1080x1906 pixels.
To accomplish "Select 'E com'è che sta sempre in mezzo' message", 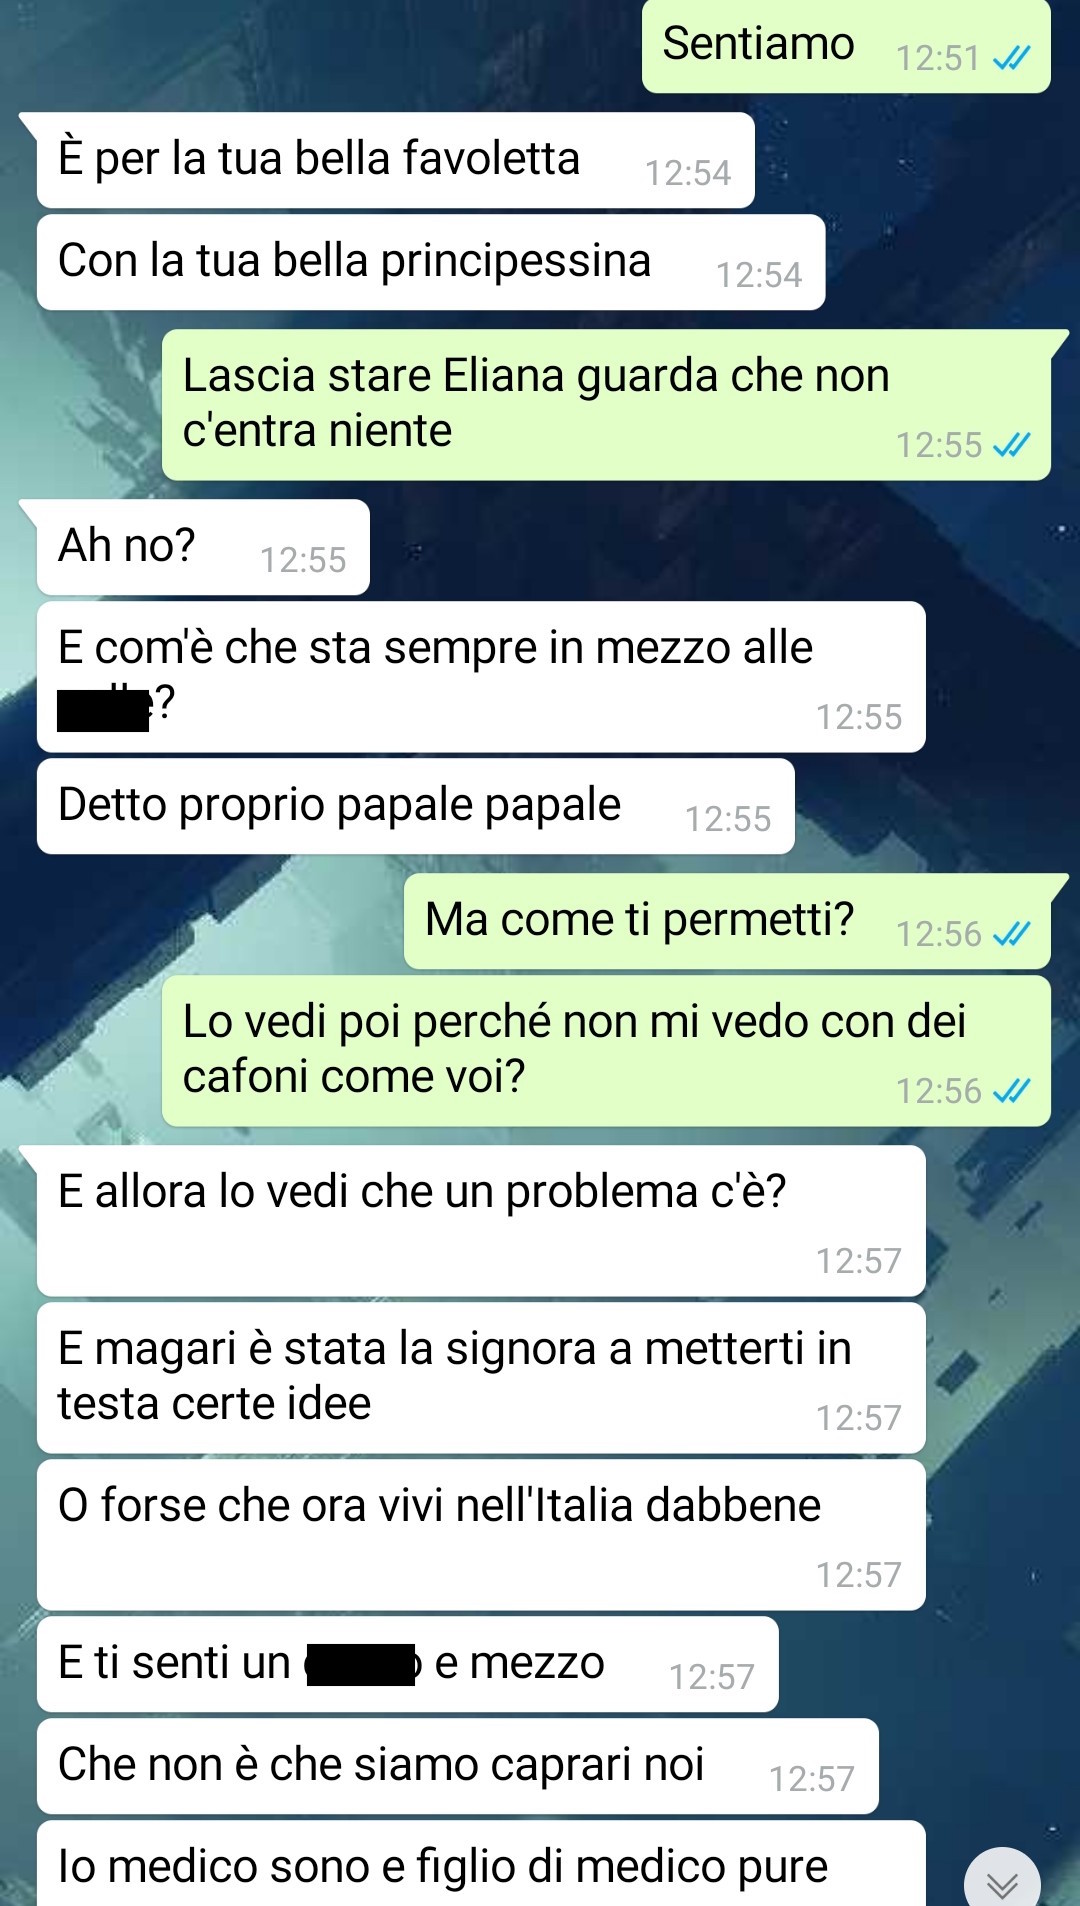I will tap(481, 677).
